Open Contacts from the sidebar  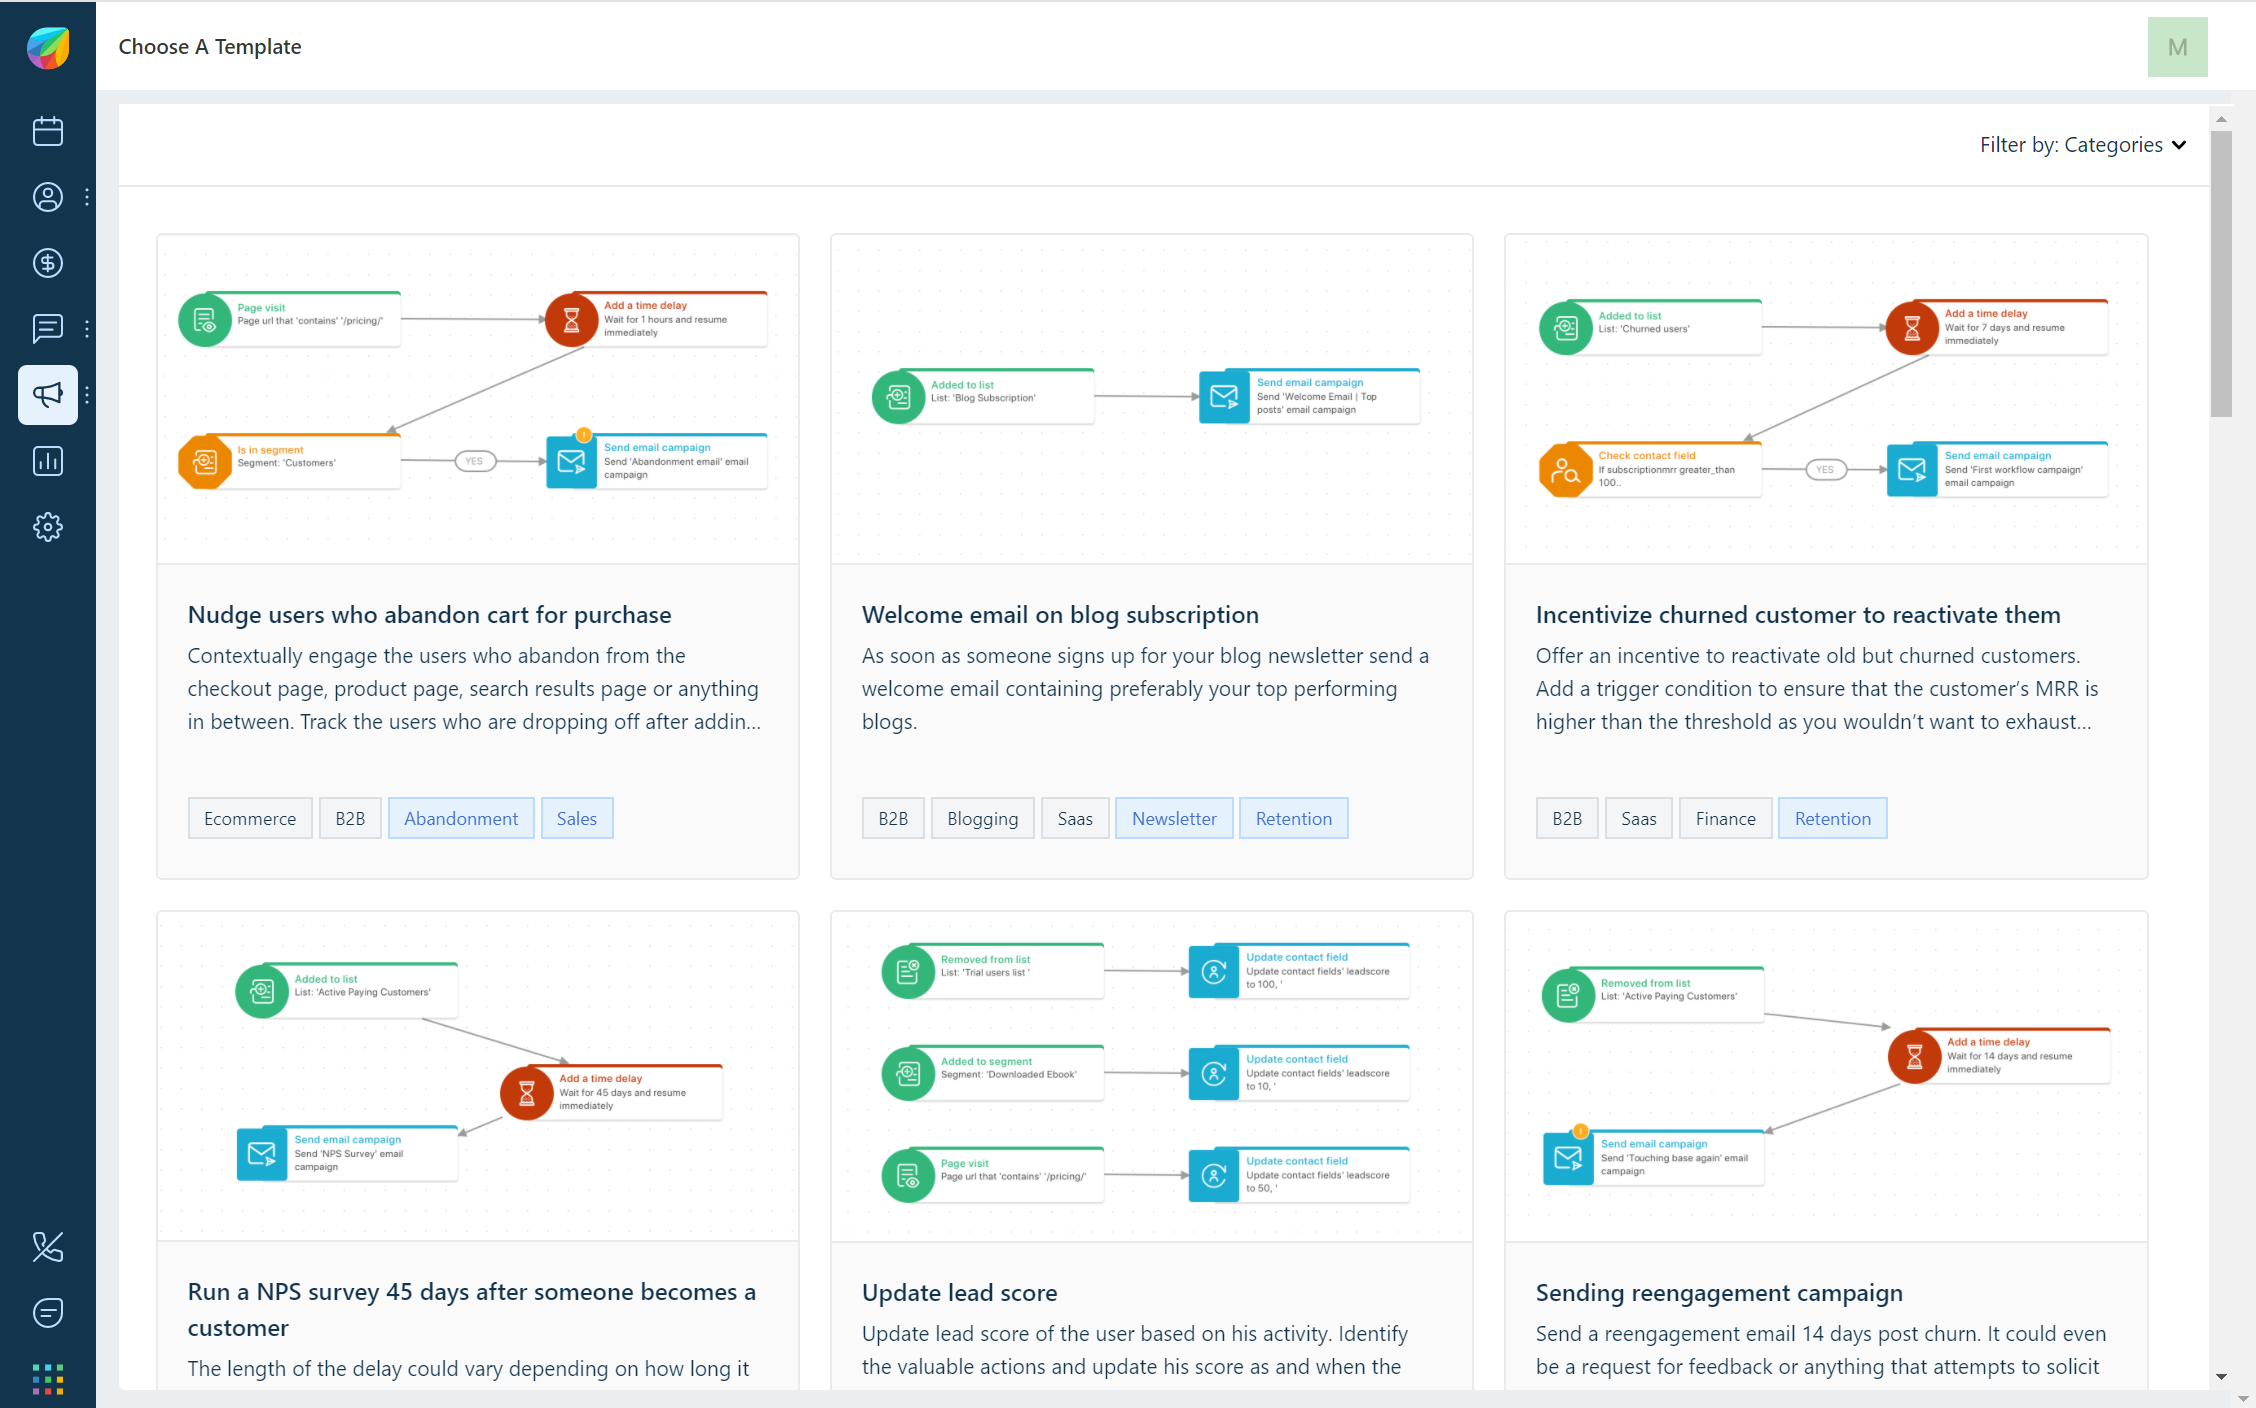pyautogui.click(x=47, y=197)
